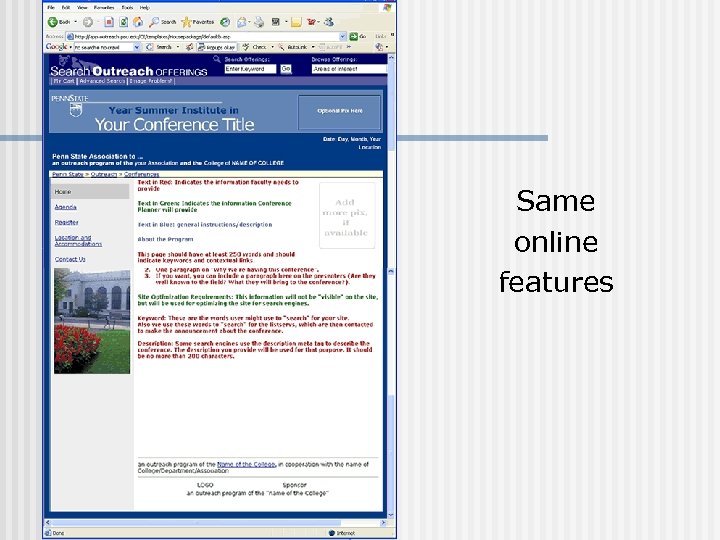
Task: Open the Favorites menu
Action: pos(104,7)
